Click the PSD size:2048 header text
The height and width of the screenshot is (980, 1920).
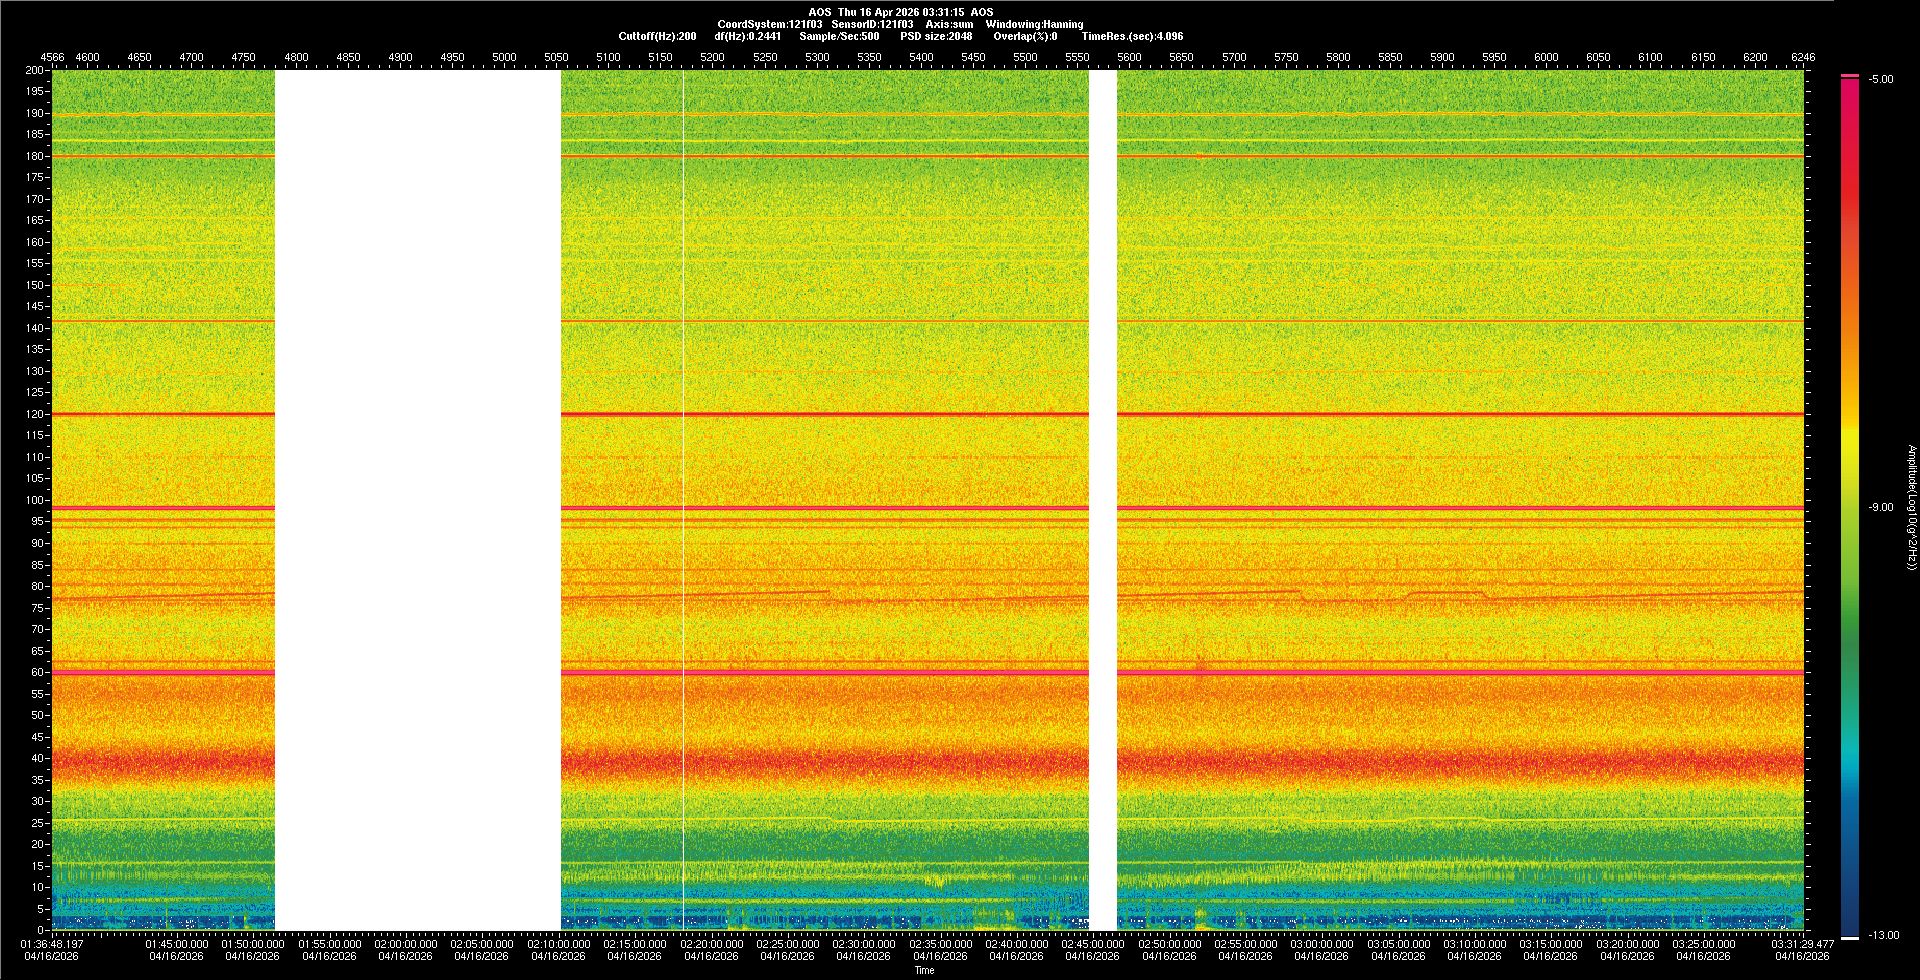(936, 36)
